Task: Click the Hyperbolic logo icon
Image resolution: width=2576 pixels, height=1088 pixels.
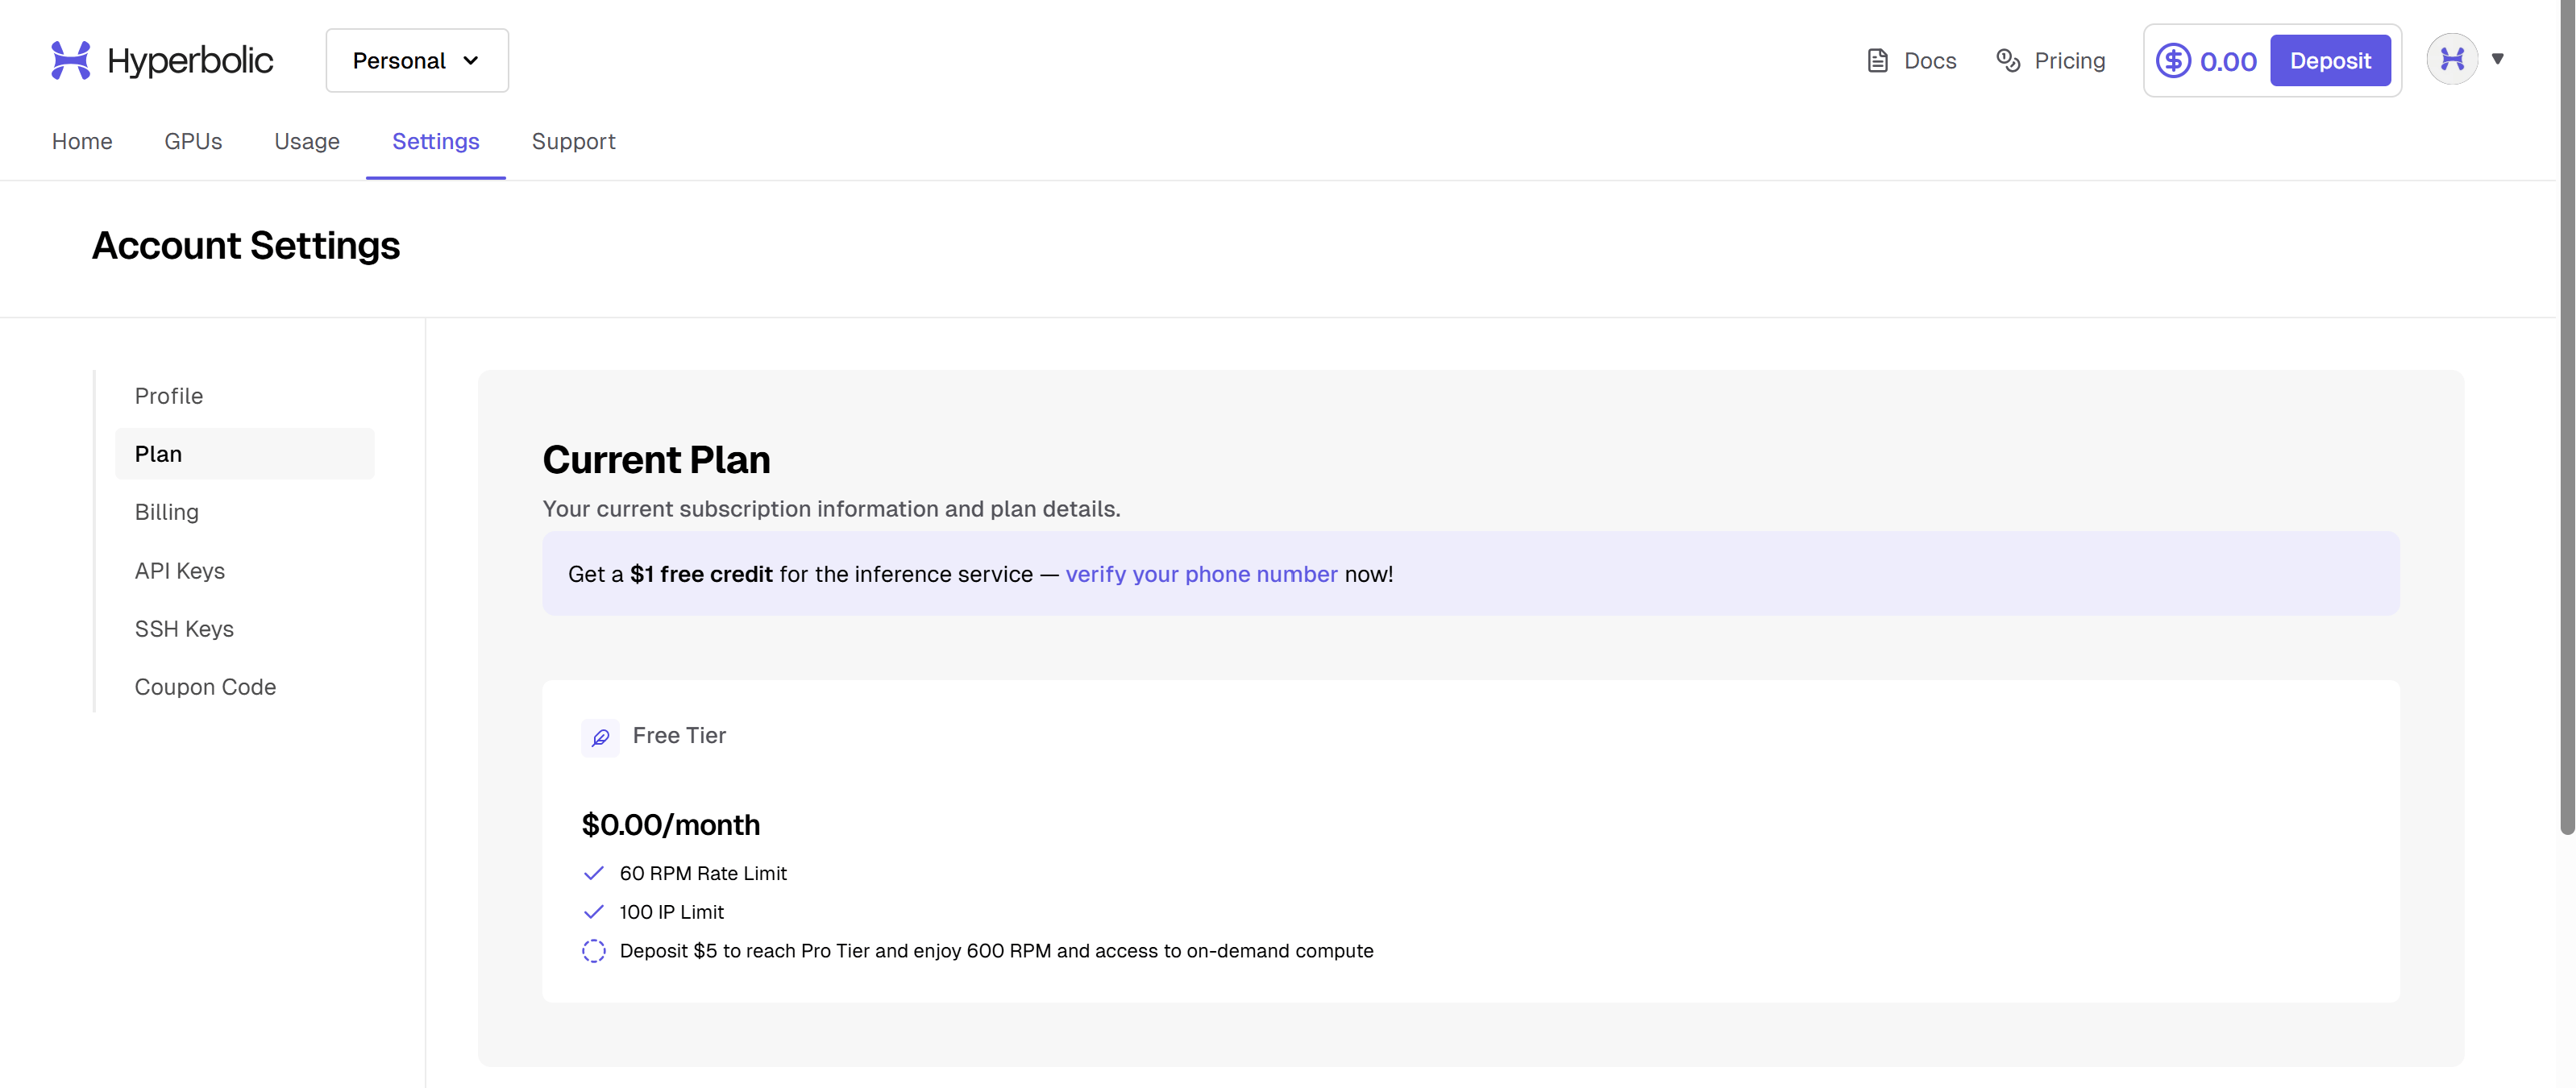Action: (71, 60)
